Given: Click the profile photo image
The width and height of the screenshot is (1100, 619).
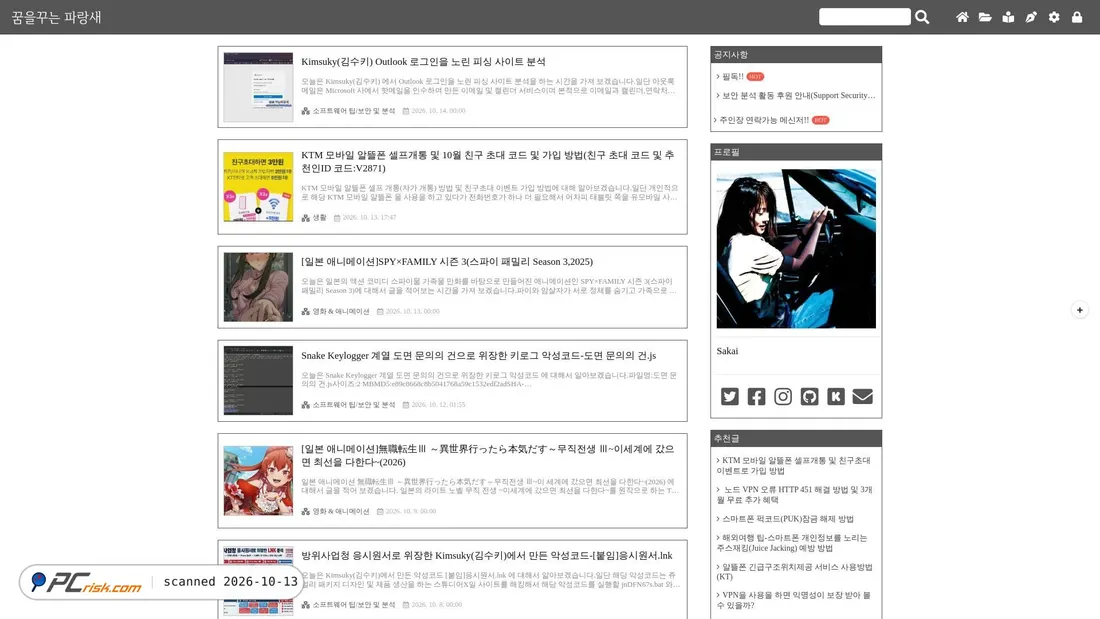Looking at the screenshot, I should pyautogui.click(x=796, y=248).
